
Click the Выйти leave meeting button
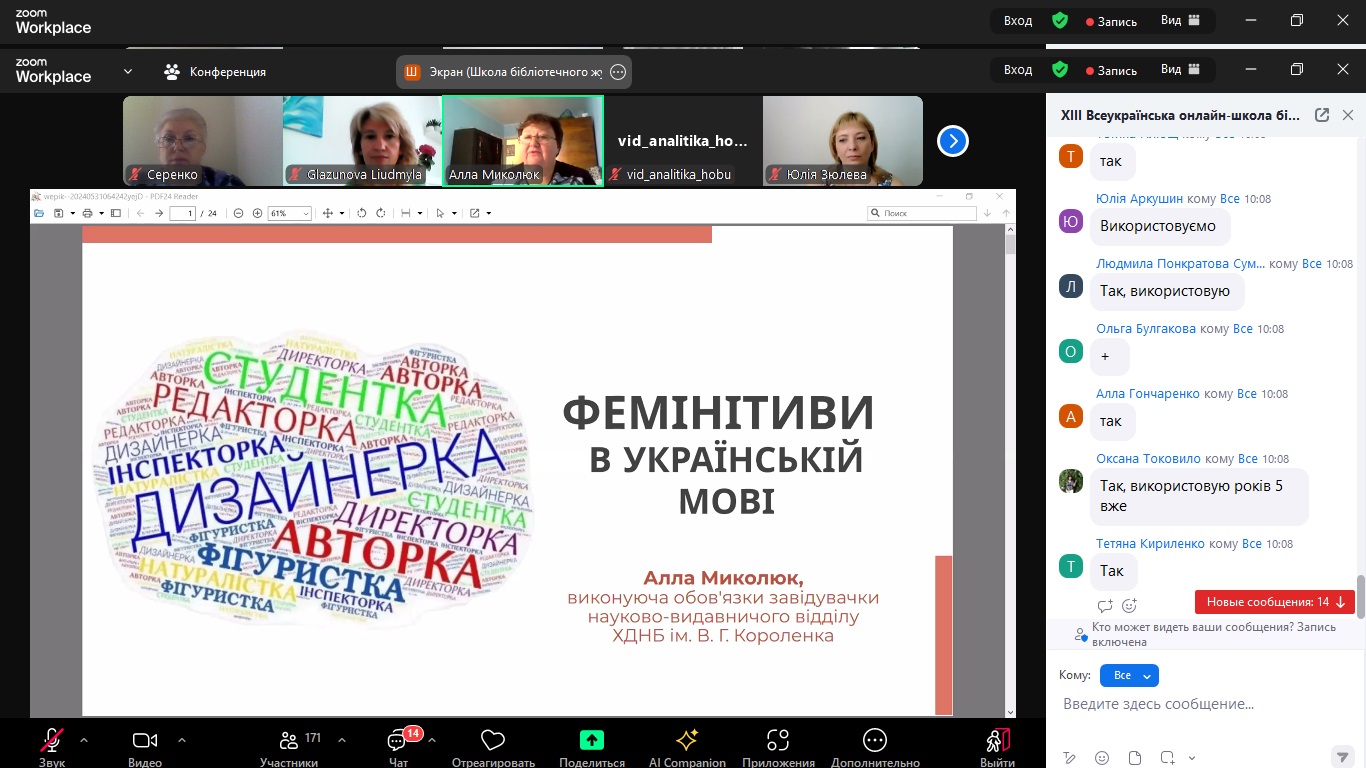(x=997, y=741)
